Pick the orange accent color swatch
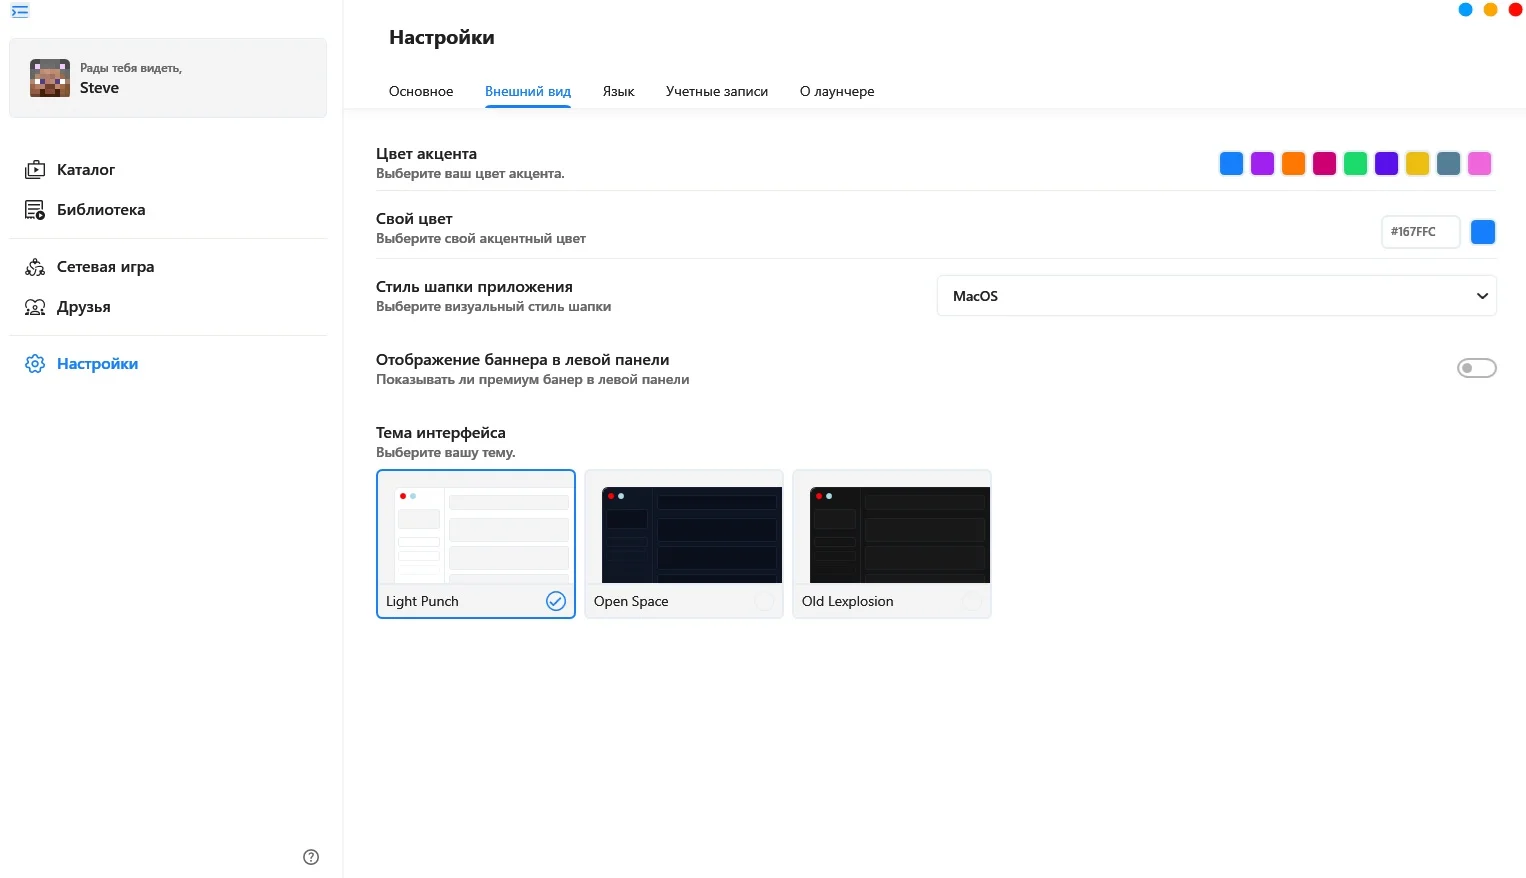 (1293, 164)
